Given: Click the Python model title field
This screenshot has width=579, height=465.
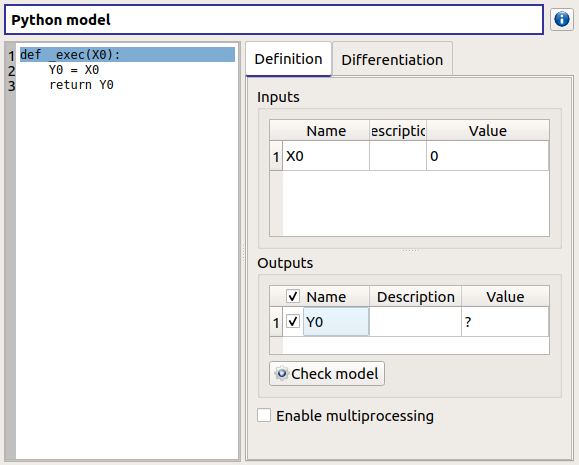Looking at the screenshot, I should pos(274,20).
